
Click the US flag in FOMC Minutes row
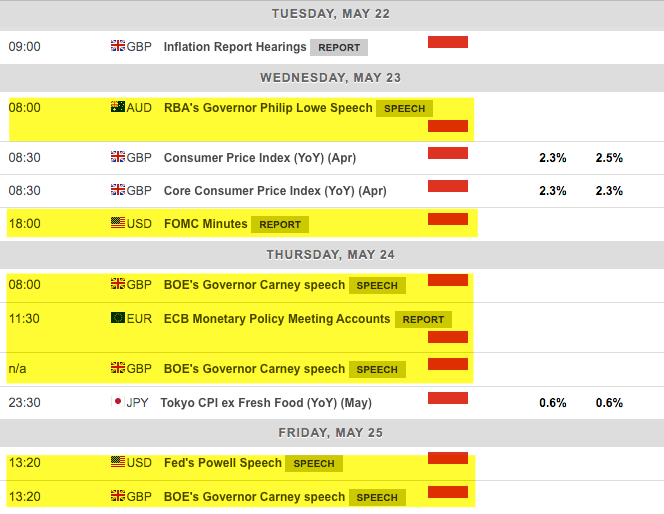pyautogui.click(x=117, y=223)
